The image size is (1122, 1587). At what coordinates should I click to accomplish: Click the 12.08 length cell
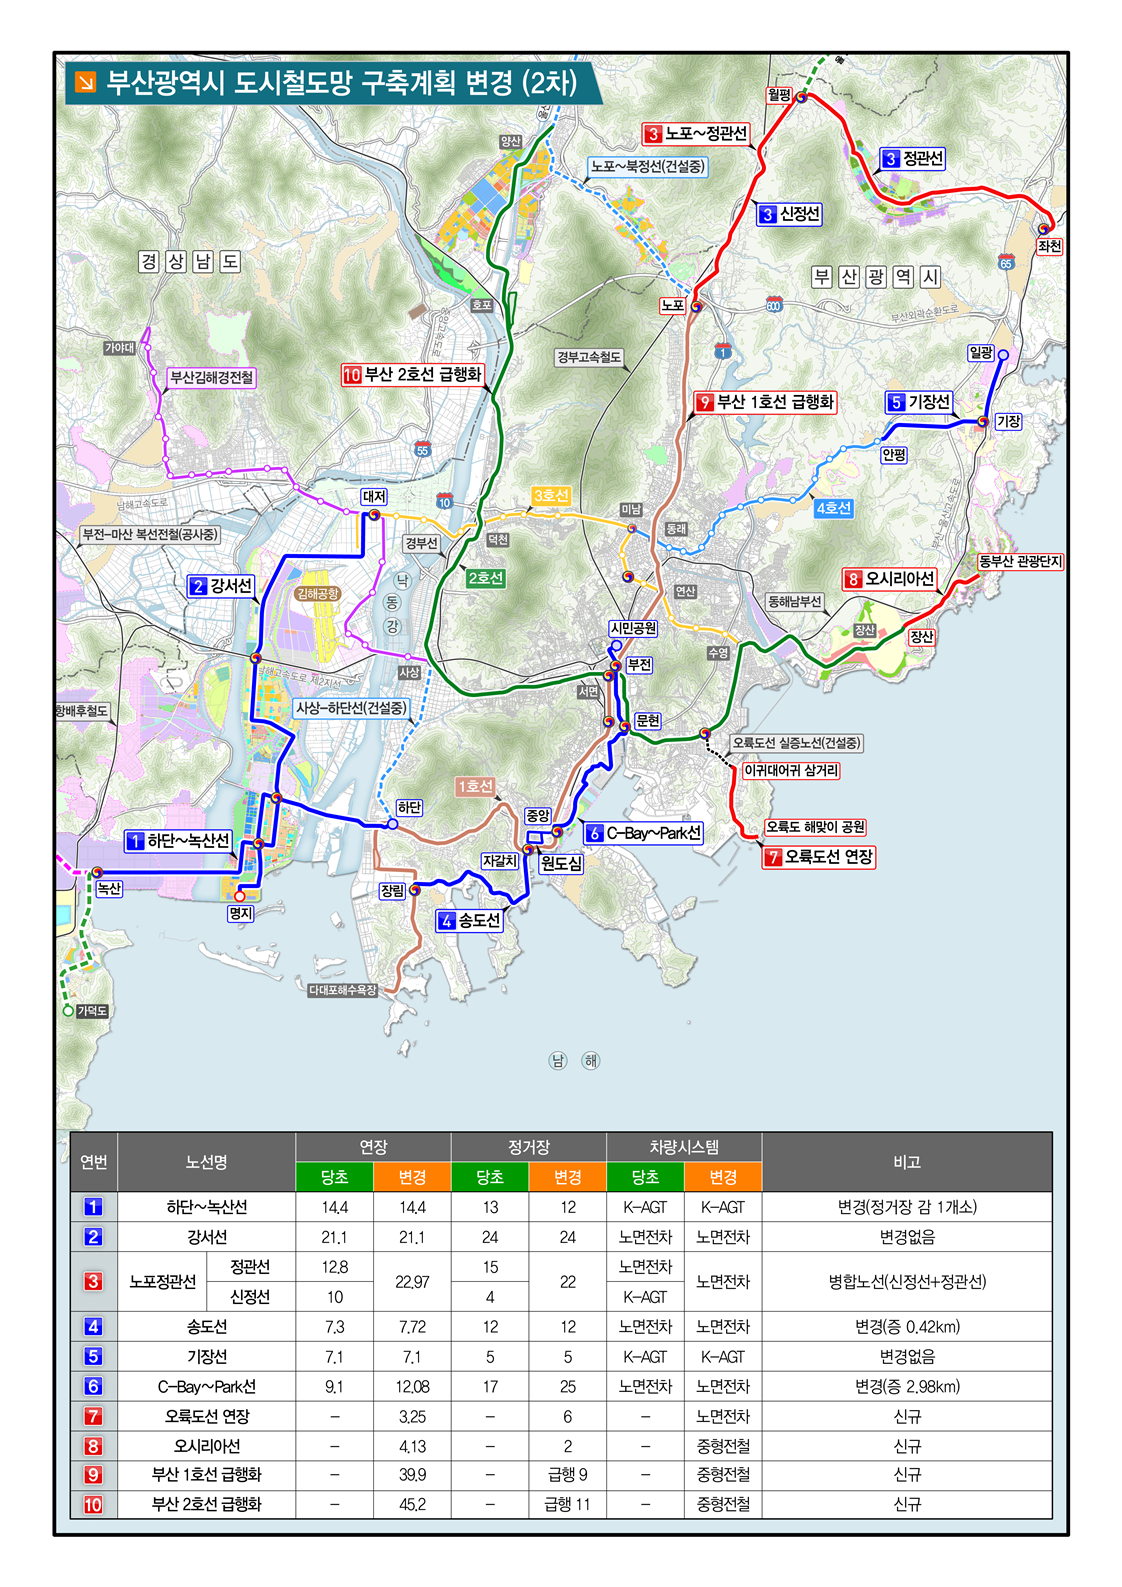point(412,1386)
